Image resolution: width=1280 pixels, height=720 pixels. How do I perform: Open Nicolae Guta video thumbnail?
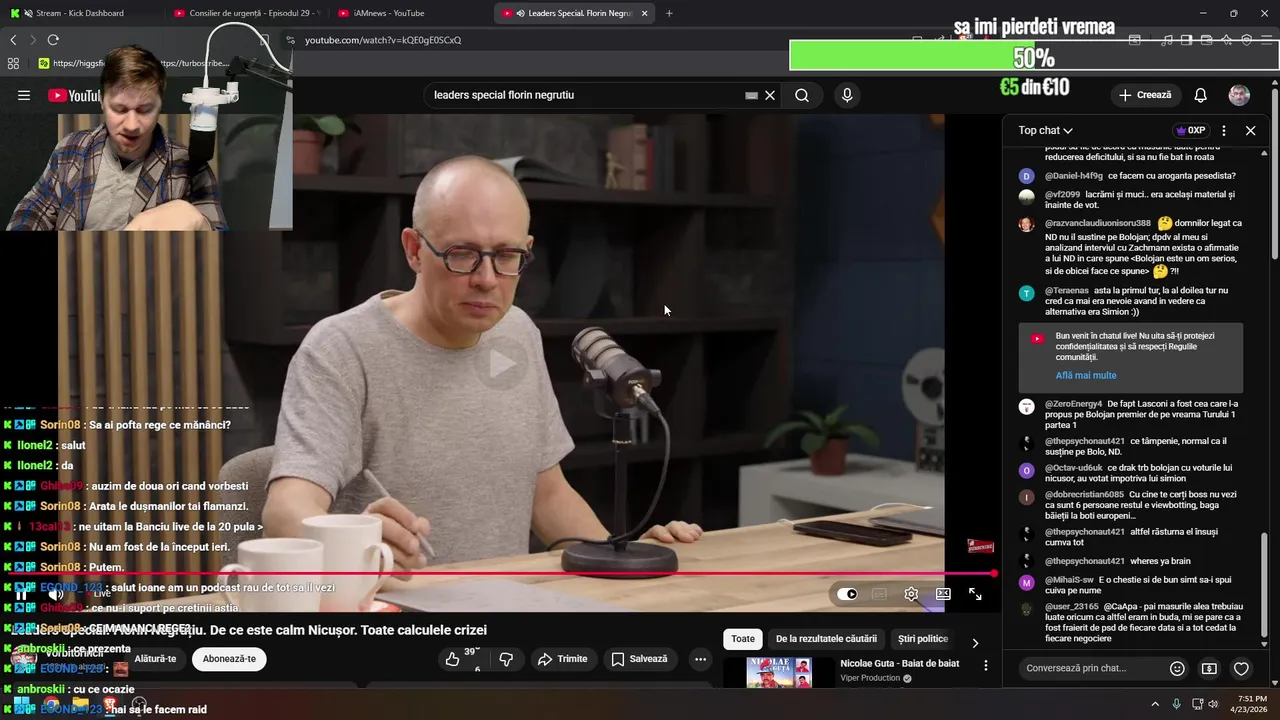(x=779, y=672)
